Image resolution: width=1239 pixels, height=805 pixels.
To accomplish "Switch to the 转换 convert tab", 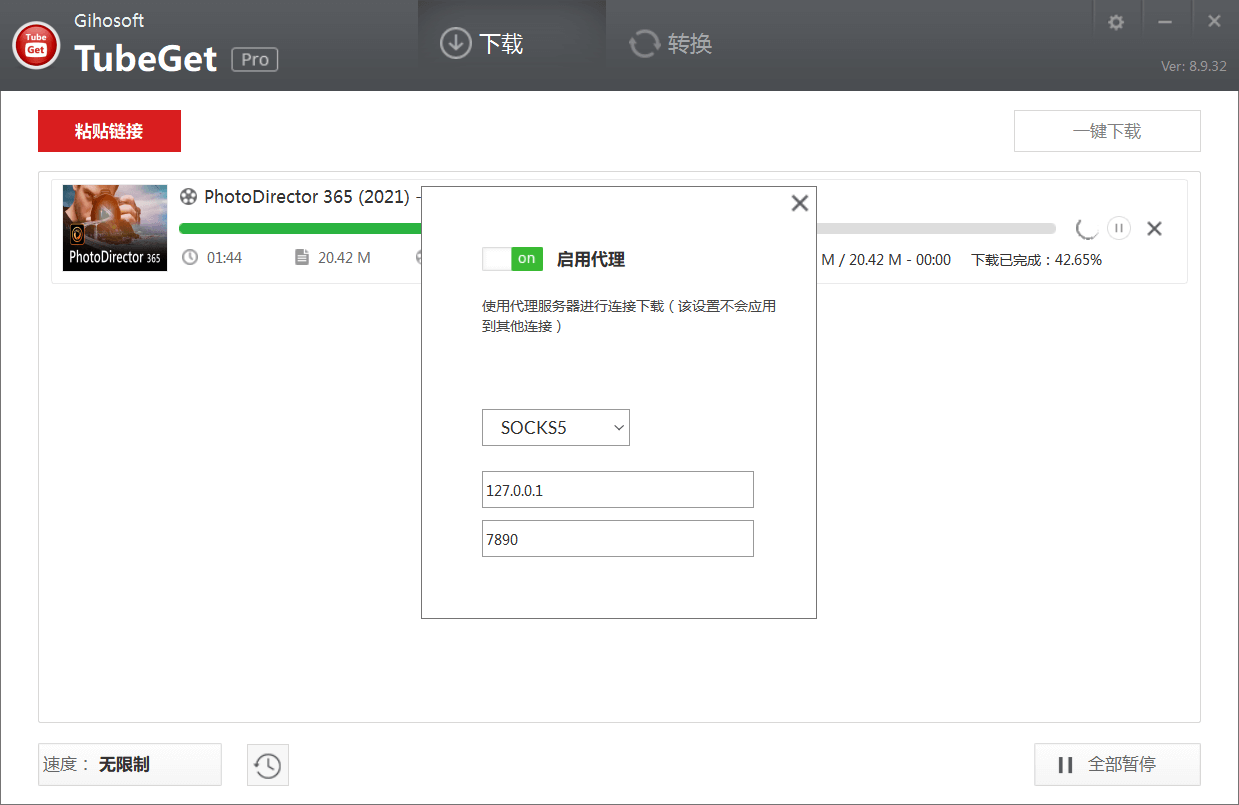I will [x=668, y=43].
